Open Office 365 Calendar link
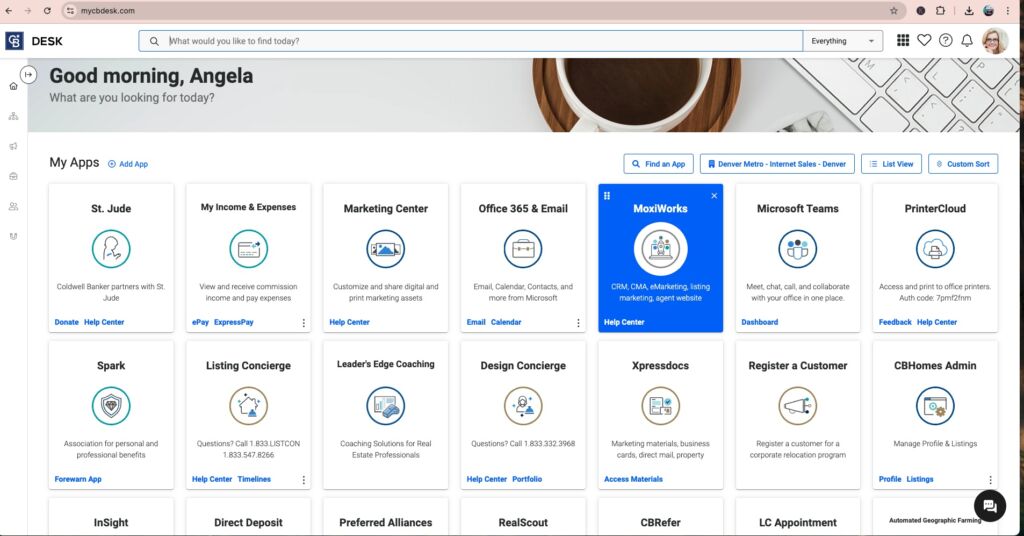The image size is (1024, 536). click(506, 322)
